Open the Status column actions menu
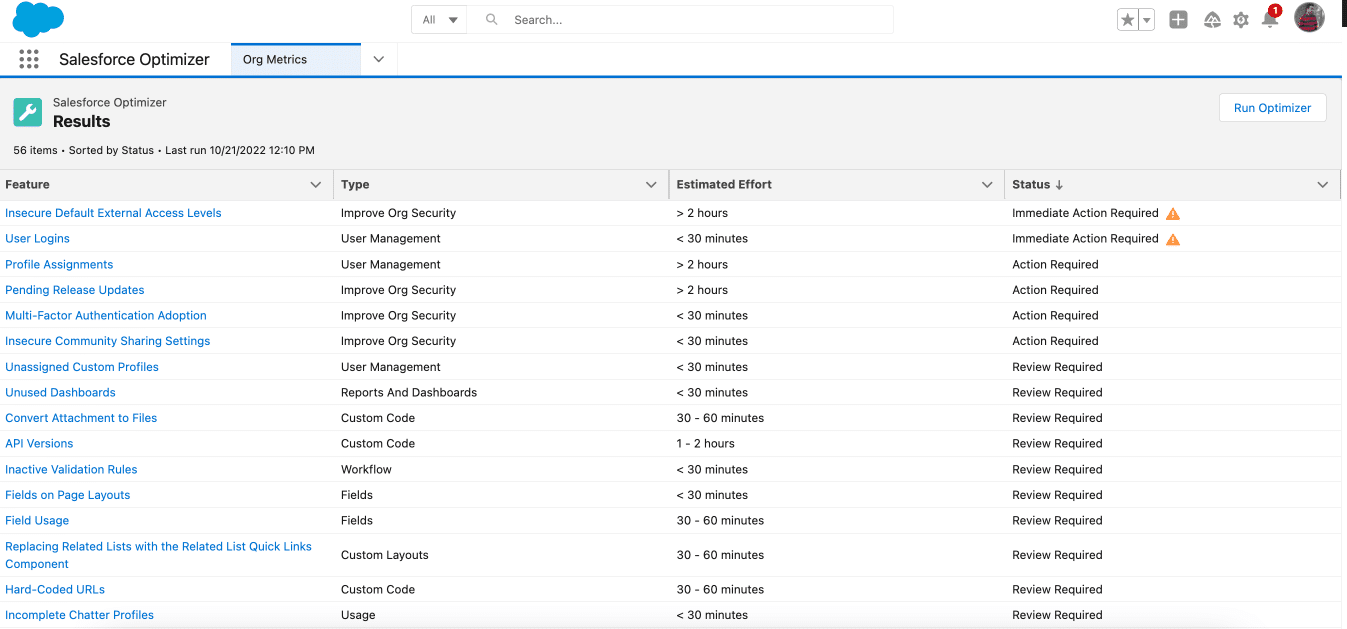This screenshot has height=629, width=1347. pos(1323,185)
